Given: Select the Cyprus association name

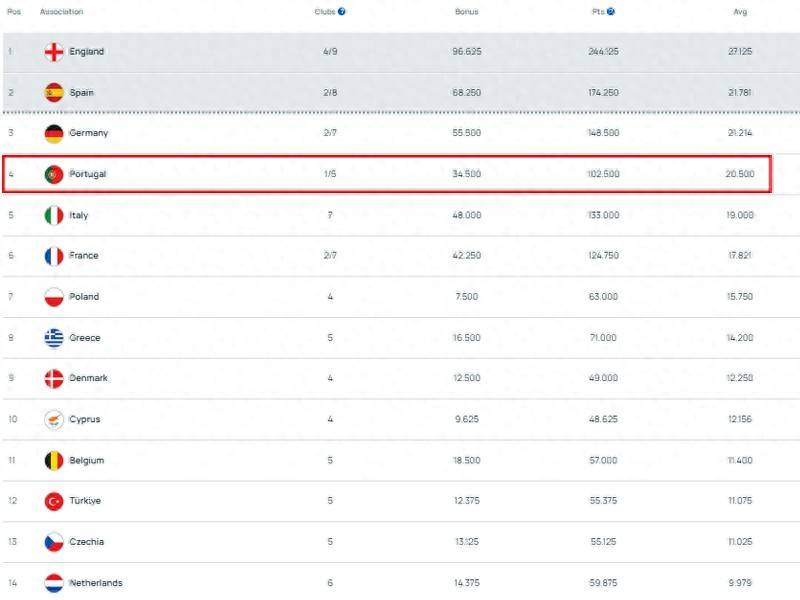Looking at the screenshot, I should [x=85, y=419].
